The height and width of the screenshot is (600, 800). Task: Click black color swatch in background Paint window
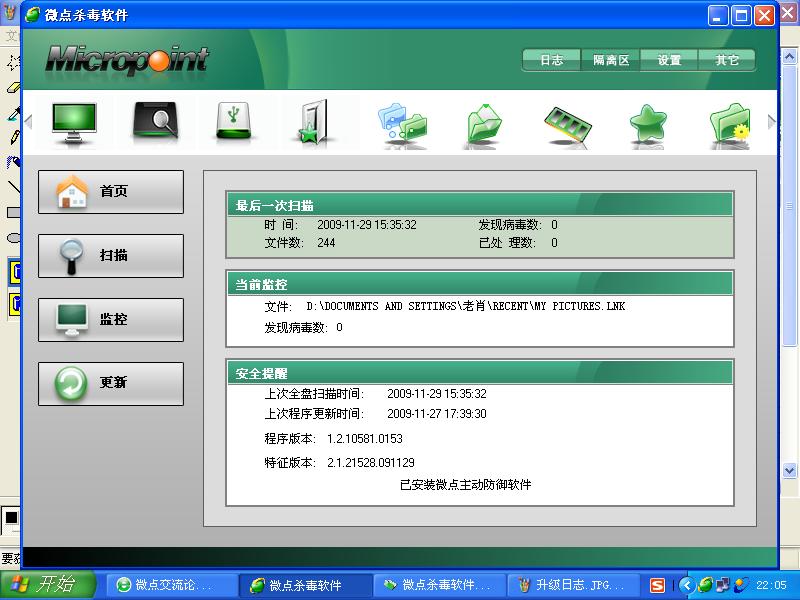pyautogui.click(x=11, y=518)
